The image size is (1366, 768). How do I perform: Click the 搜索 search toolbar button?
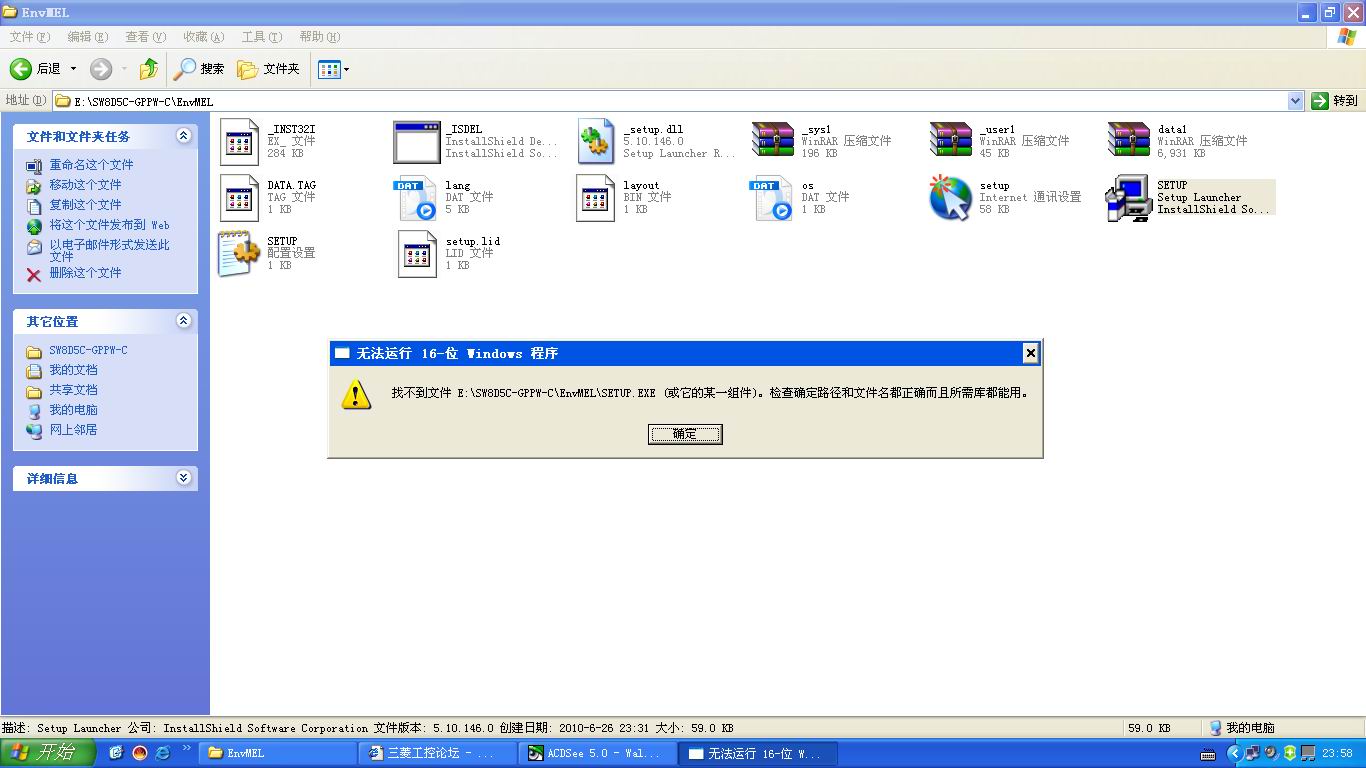pos(199,69)
